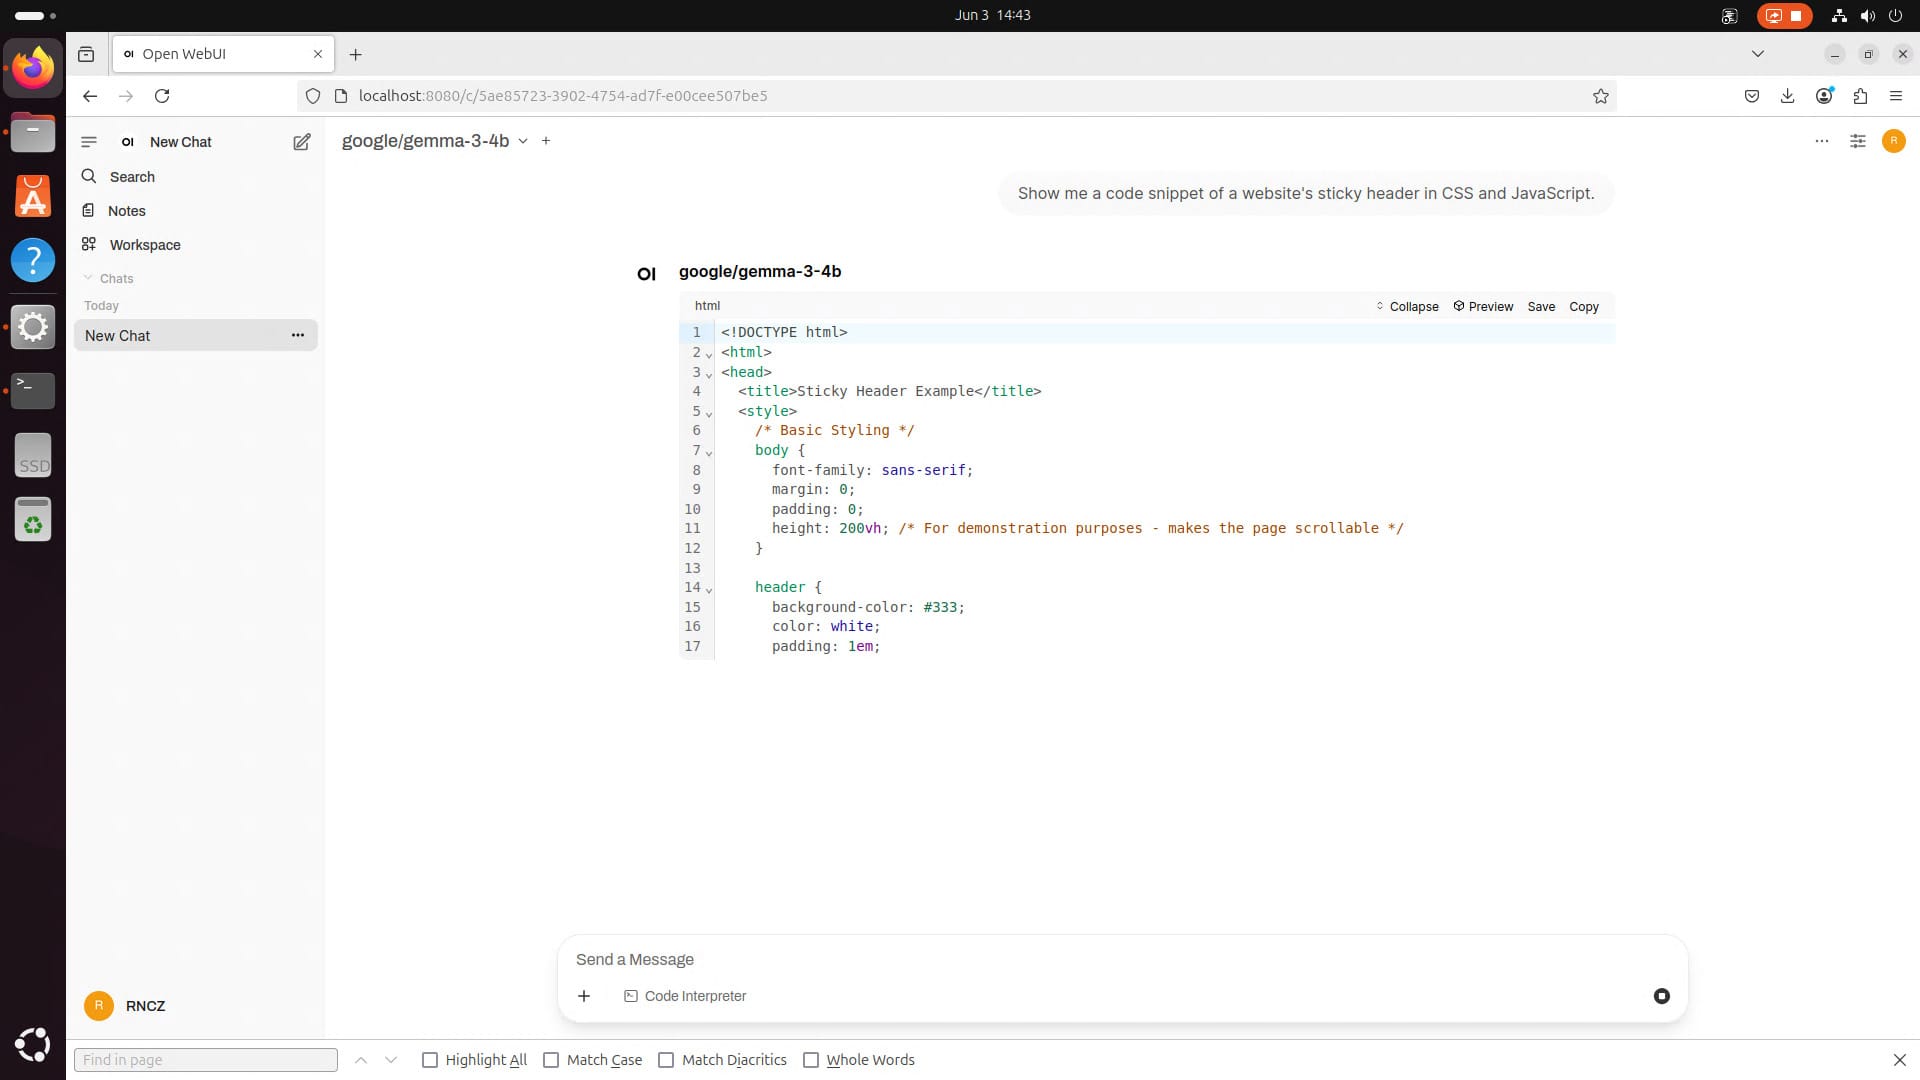Open Files from Ubuntu dock
This screenshot has height=1080, width=1920.
click(33, 133)
